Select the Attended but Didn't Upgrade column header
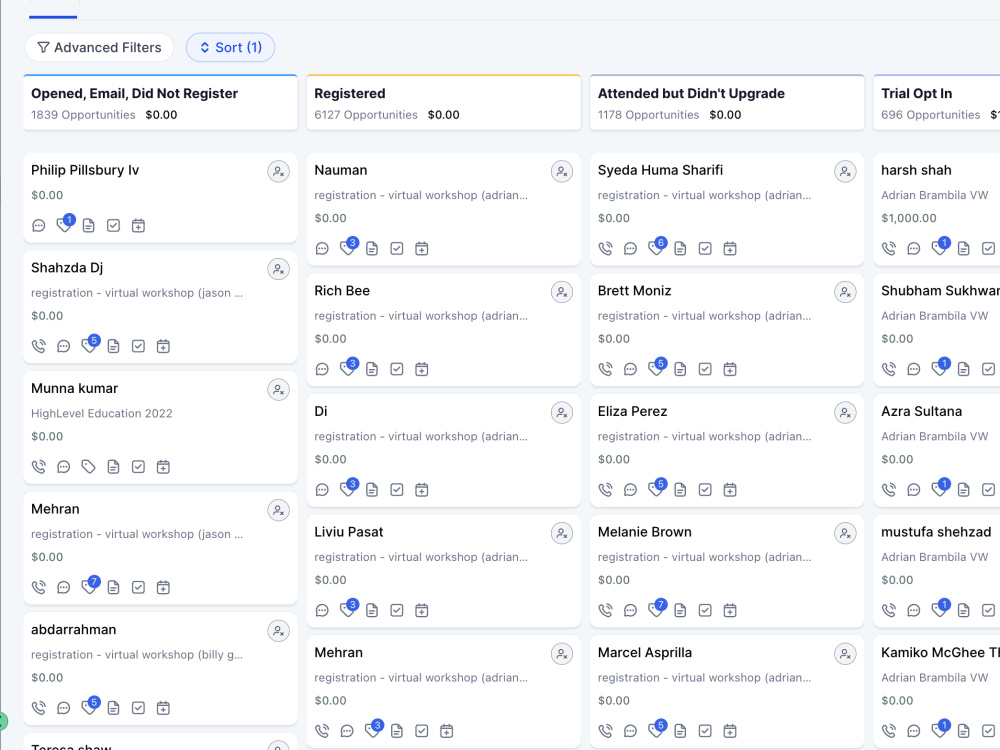Image resolution: width=1000 pixels, height=750 pixels. coord(727,103)
